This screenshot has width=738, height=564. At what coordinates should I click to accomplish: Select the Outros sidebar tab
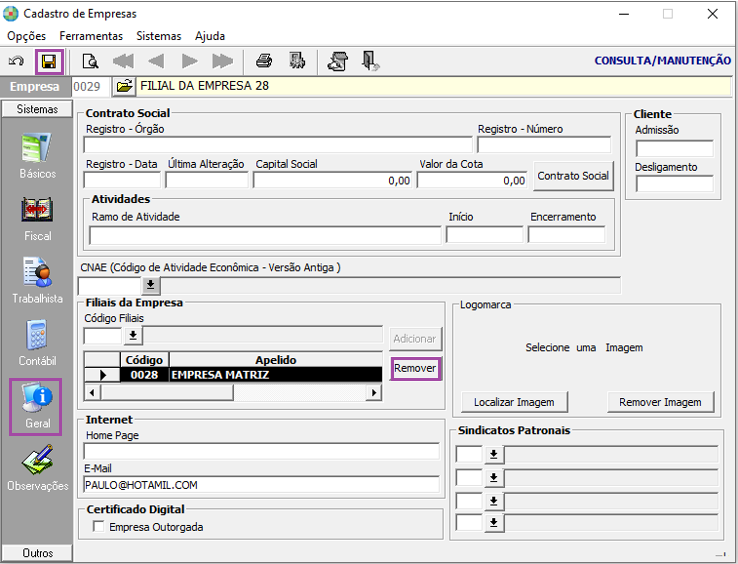tap(37, 553)
